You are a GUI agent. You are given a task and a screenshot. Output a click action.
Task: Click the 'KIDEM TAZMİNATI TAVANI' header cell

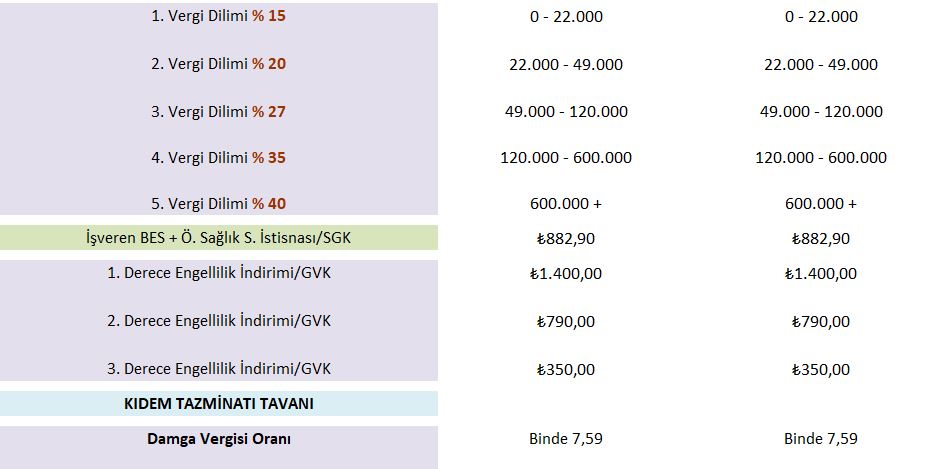pos(218,404)
